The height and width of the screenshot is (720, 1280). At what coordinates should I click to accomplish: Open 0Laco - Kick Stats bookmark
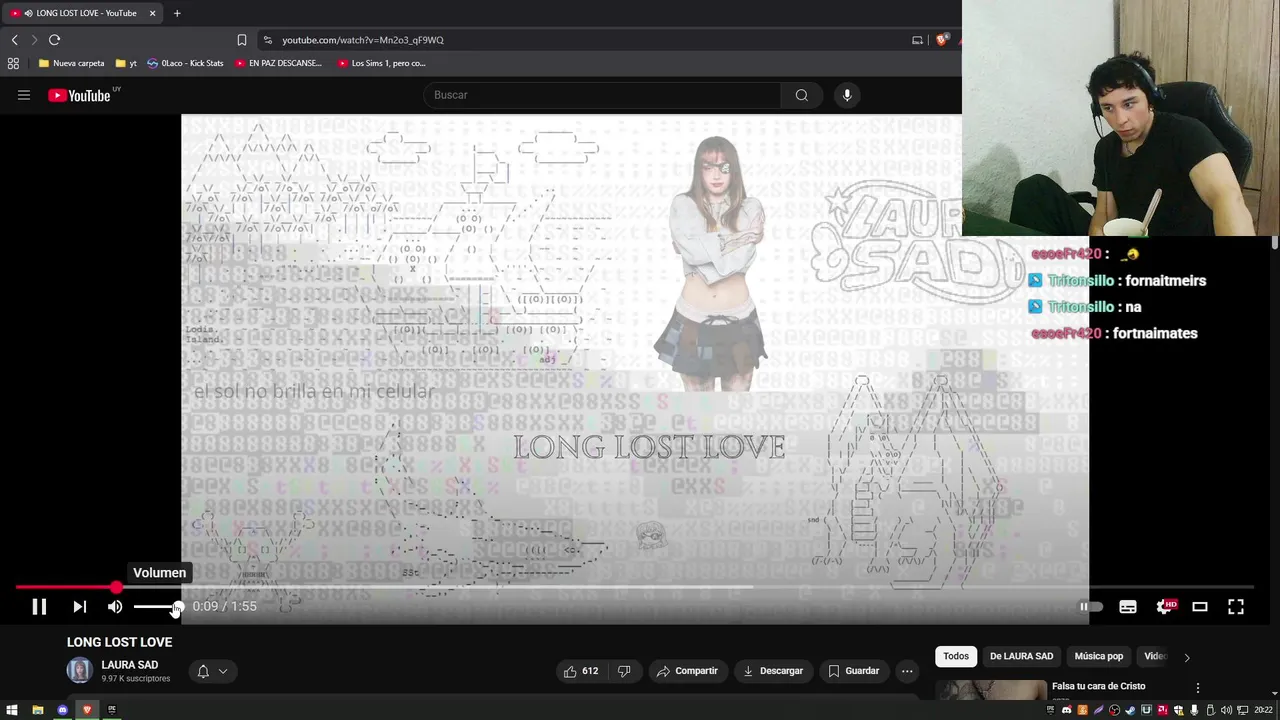tap(185, 63)
